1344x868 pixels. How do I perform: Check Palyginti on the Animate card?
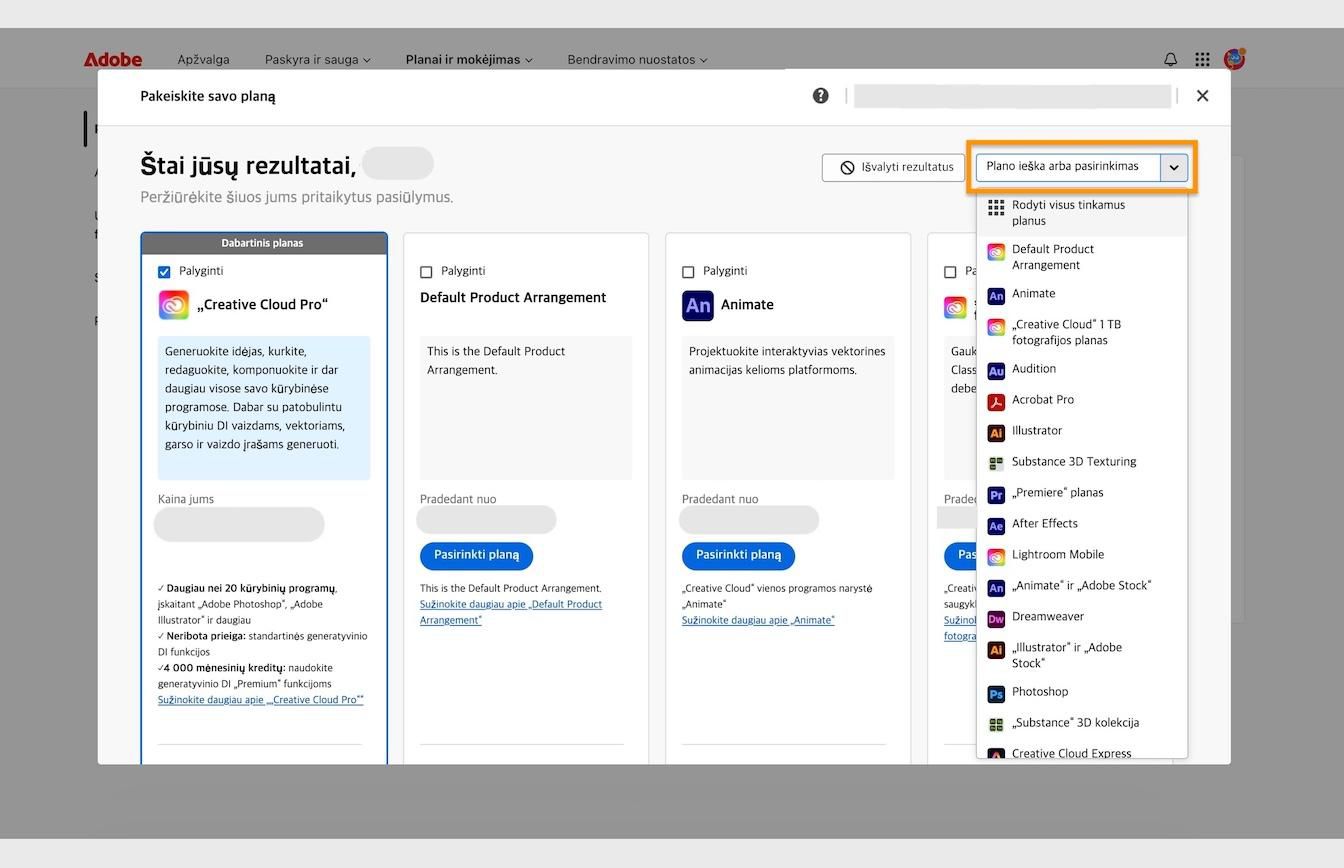pyautogui.click(x=688, y=272)
